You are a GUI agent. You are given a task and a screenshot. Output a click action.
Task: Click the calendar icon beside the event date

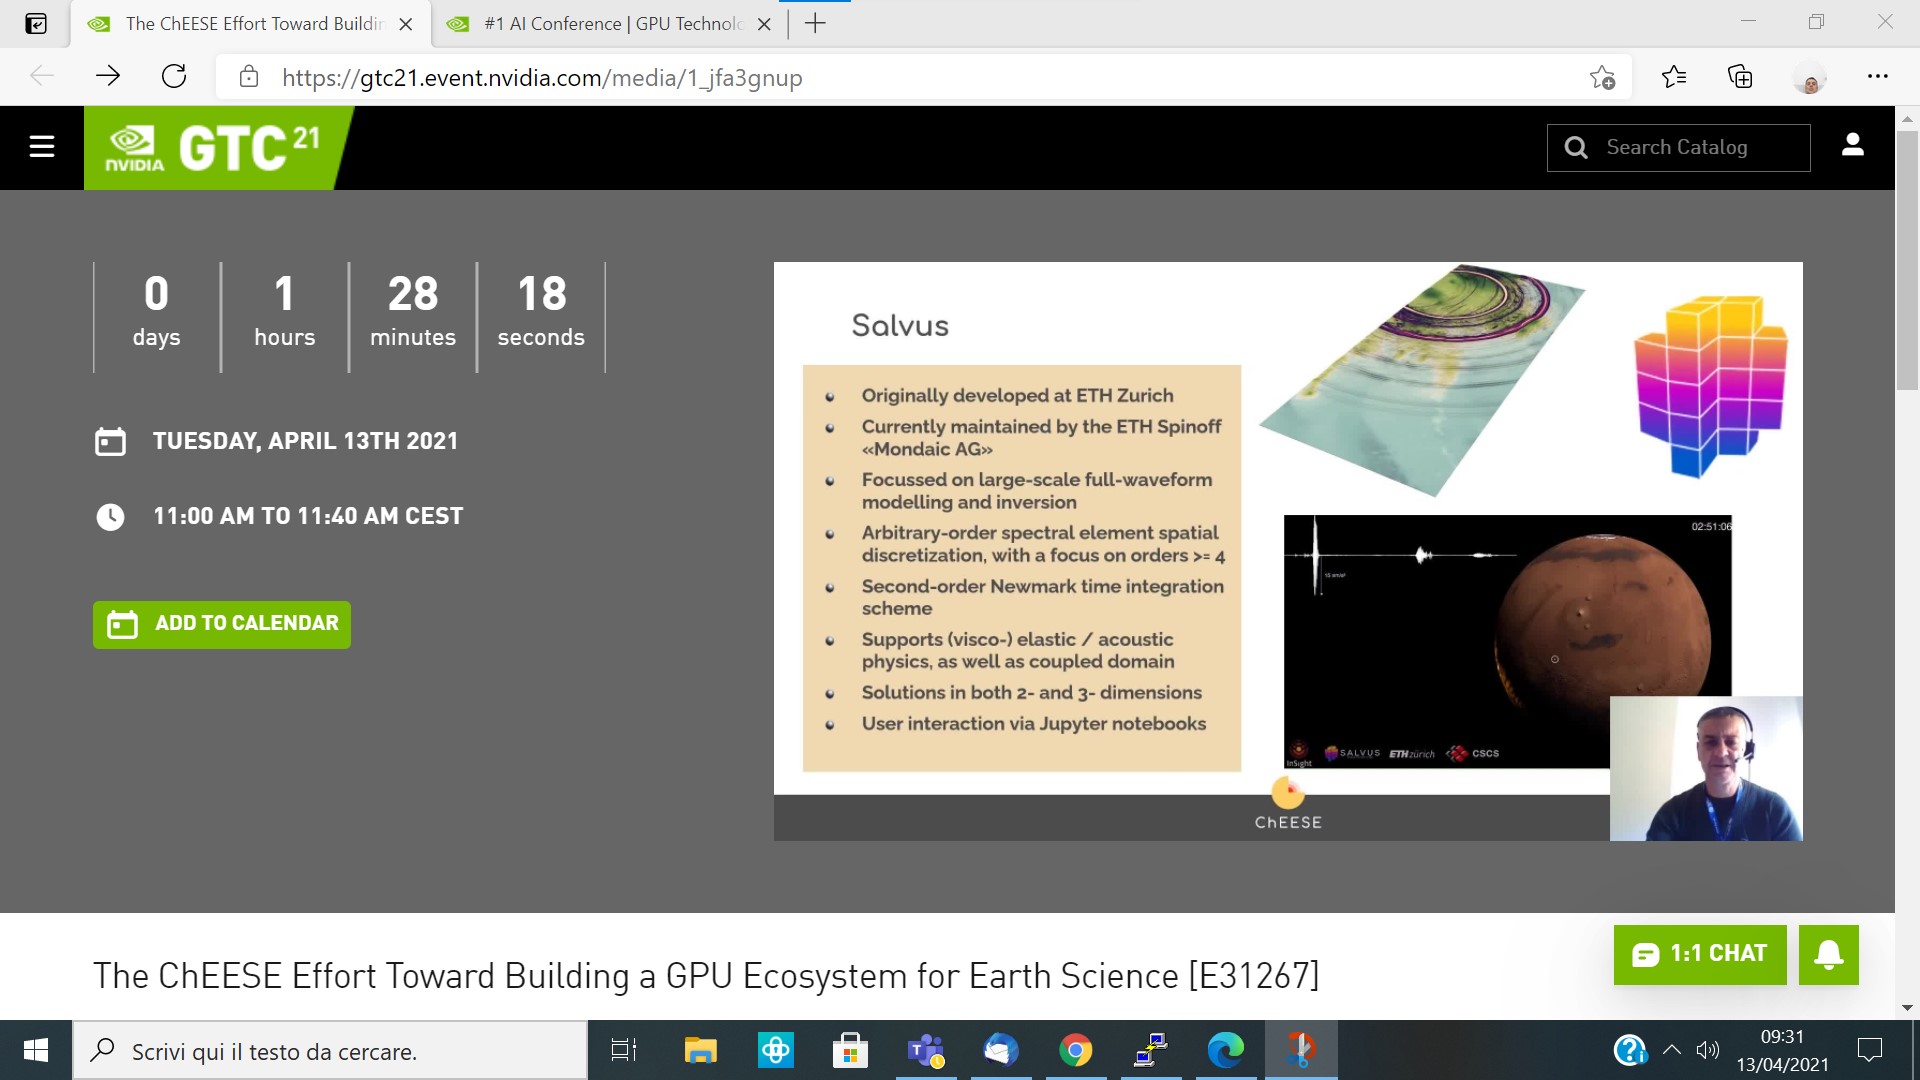pyautogui.click(x=113, y=440)
